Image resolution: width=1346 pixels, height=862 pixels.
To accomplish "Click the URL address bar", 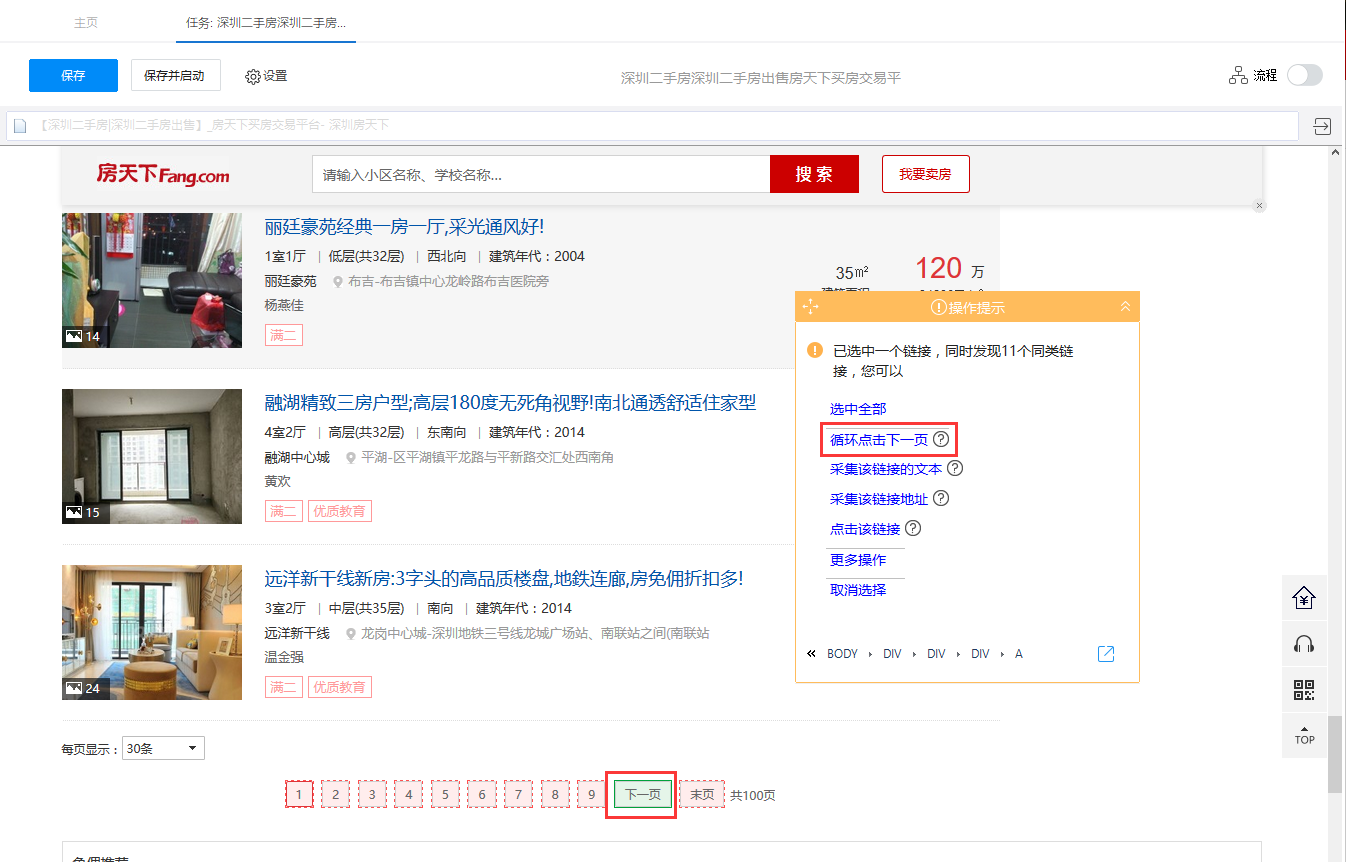I will [652, 126].
